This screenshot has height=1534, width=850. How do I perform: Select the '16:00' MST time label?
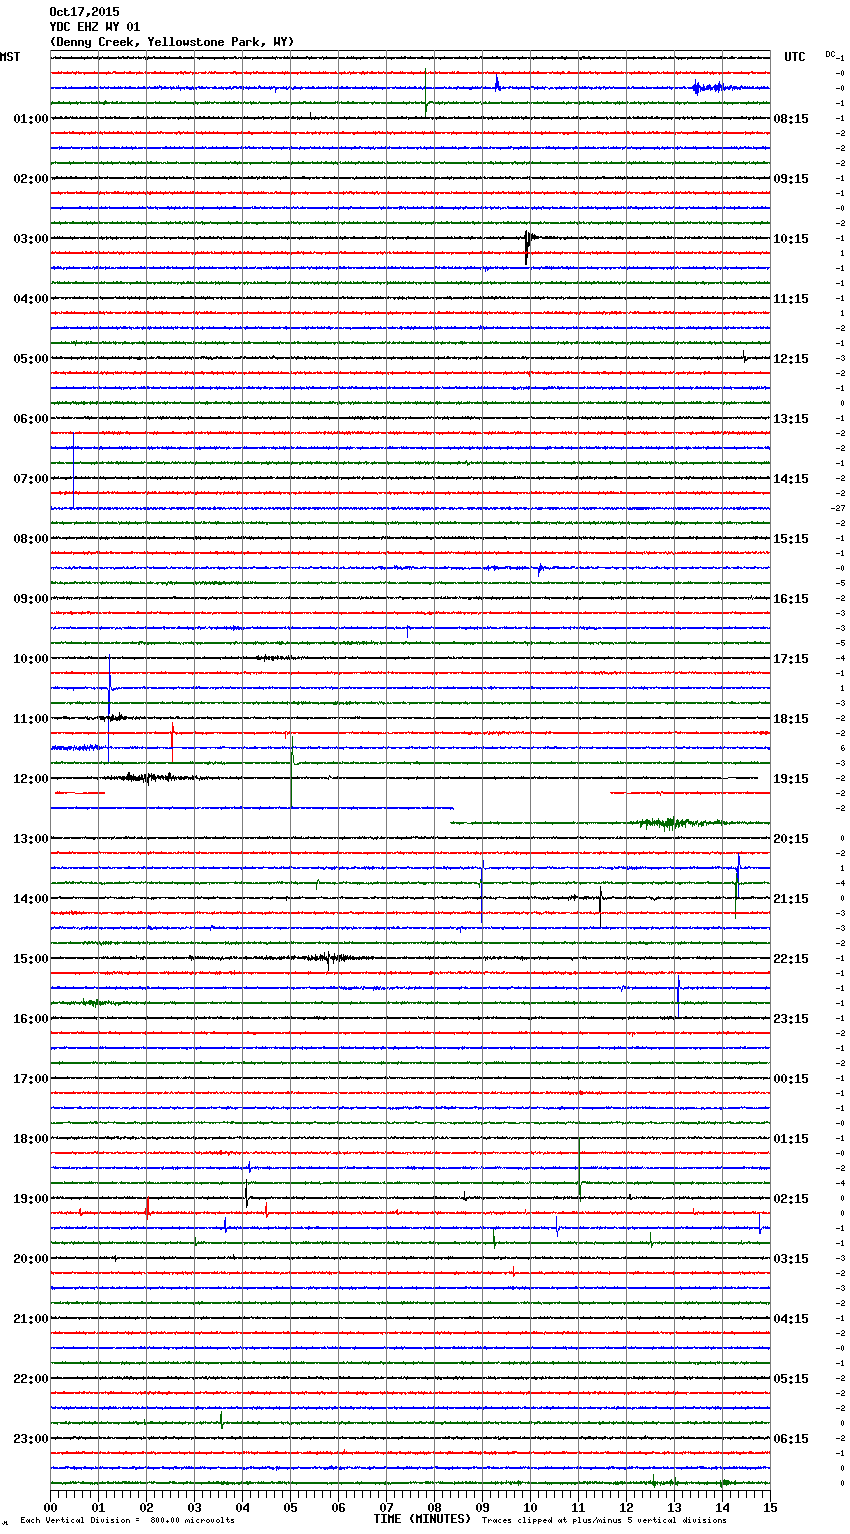pyautogui.click(x=31, y=1019)
